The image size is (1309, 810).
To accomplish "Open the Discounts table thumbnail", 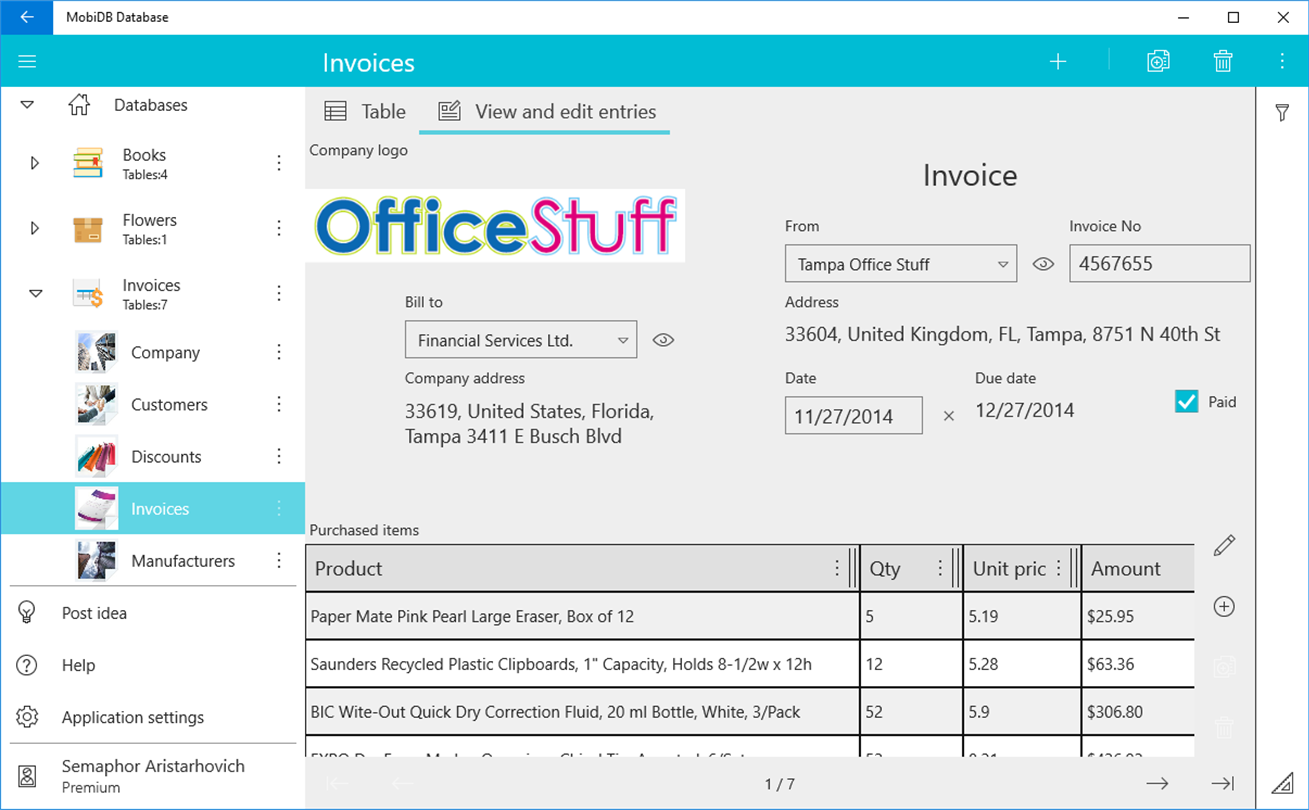I will [97, 456].
